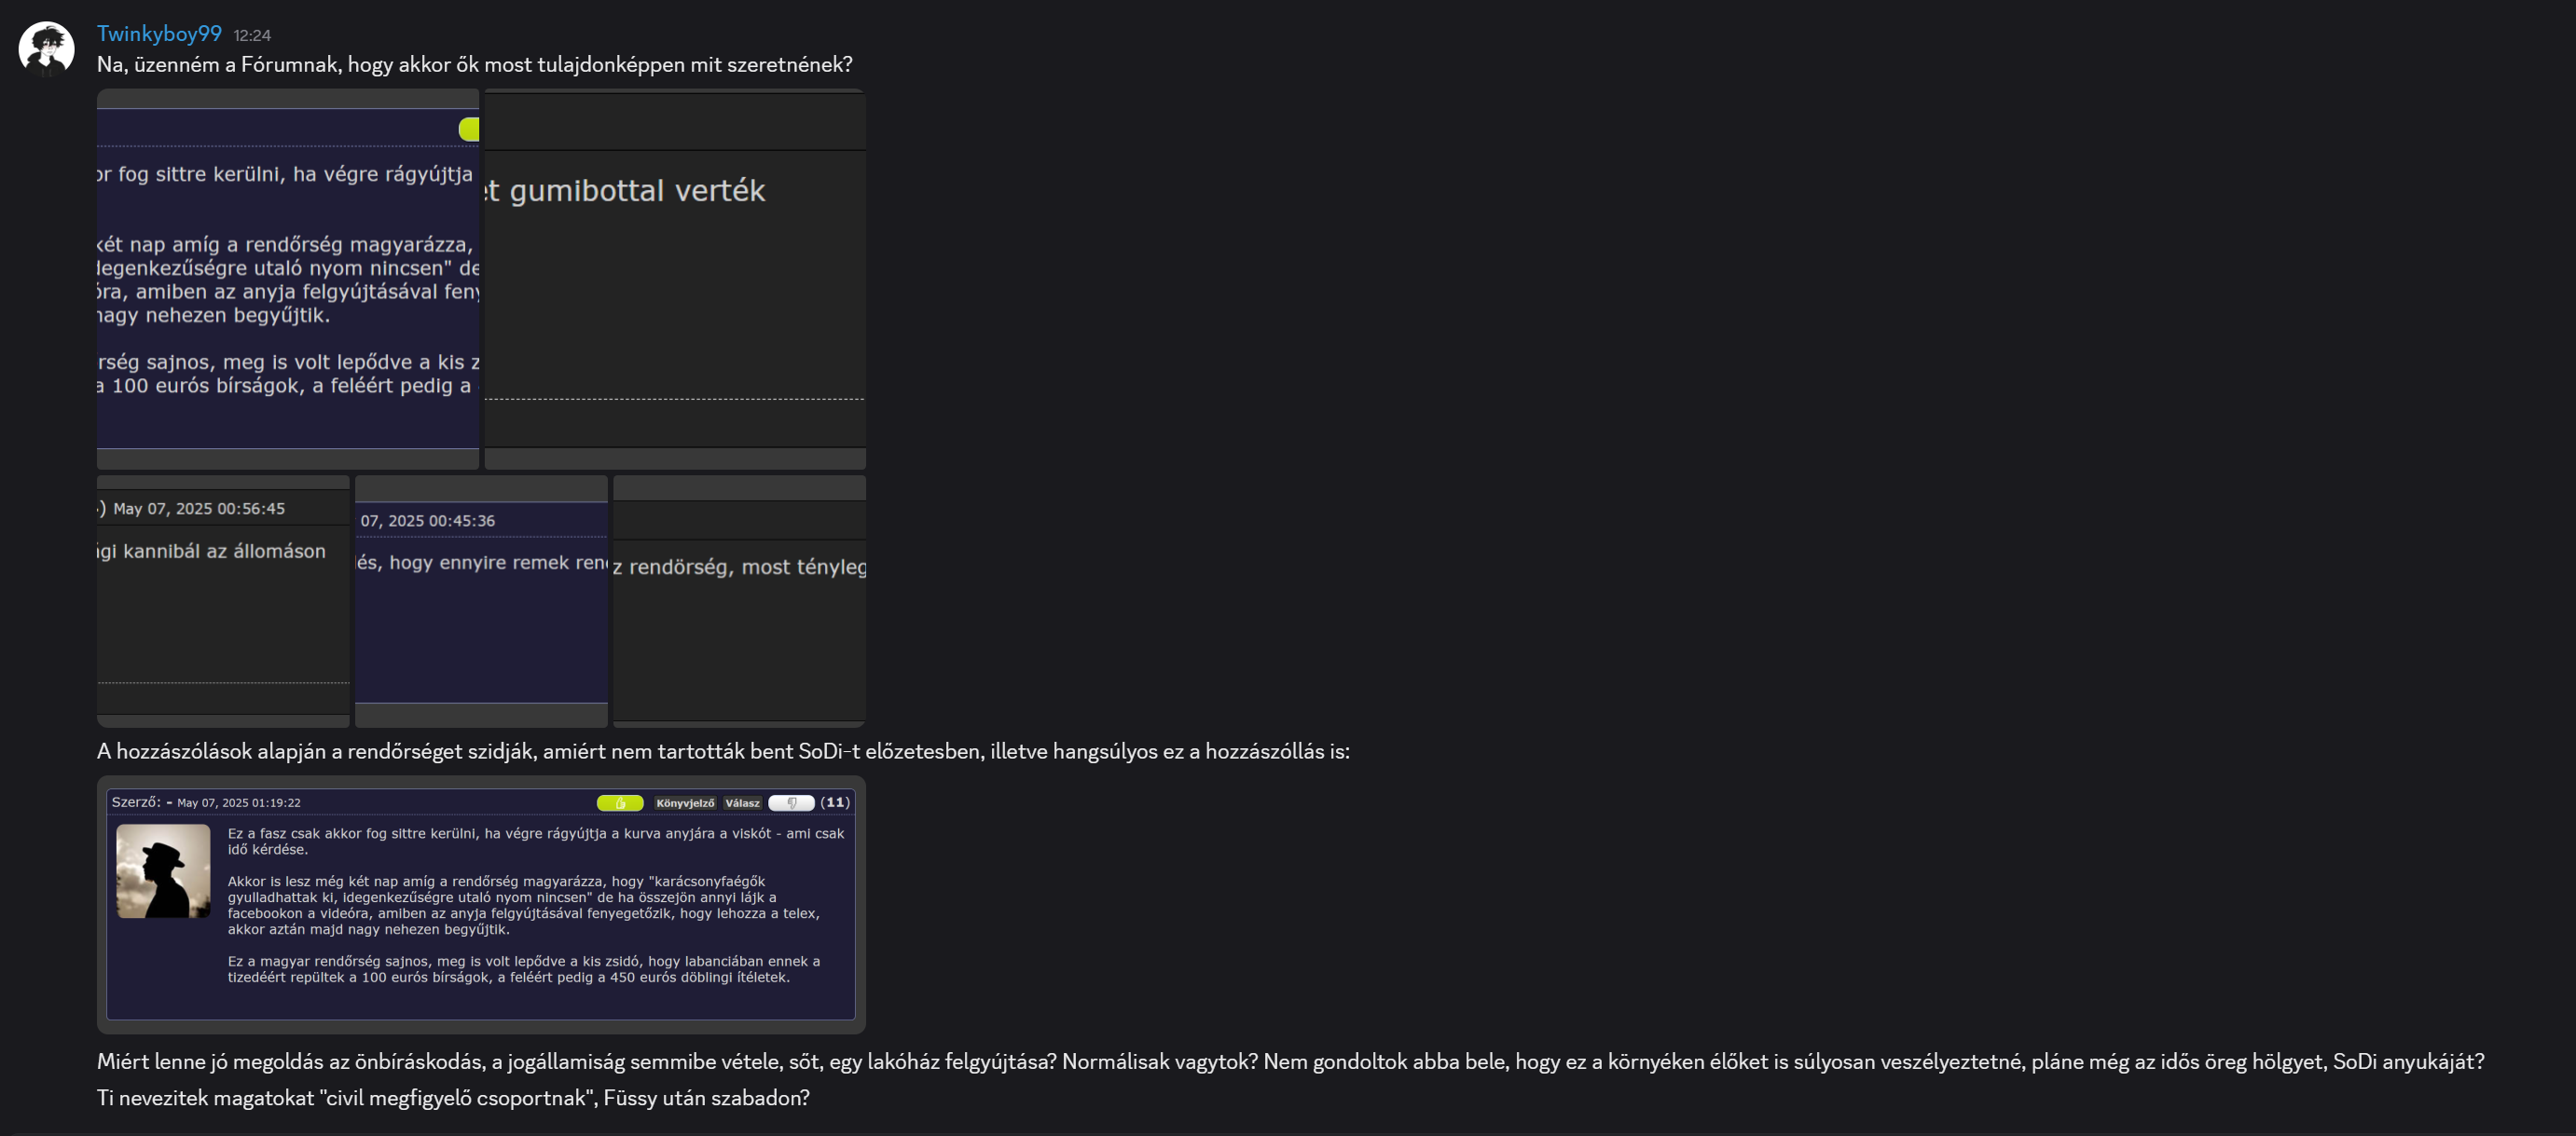Click the (11) vote count
Screen dimensions: 2576x1136
point(835,802)
